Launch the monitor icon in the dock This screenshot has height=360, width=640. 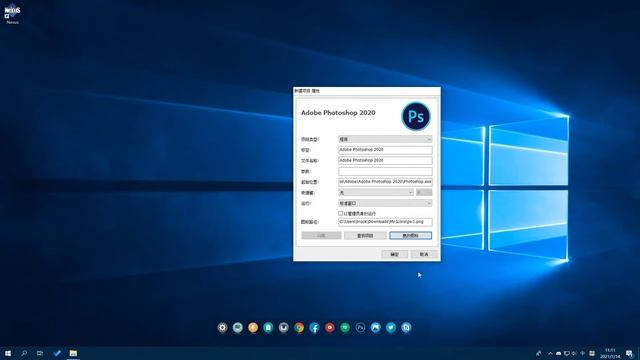[238, 327]
